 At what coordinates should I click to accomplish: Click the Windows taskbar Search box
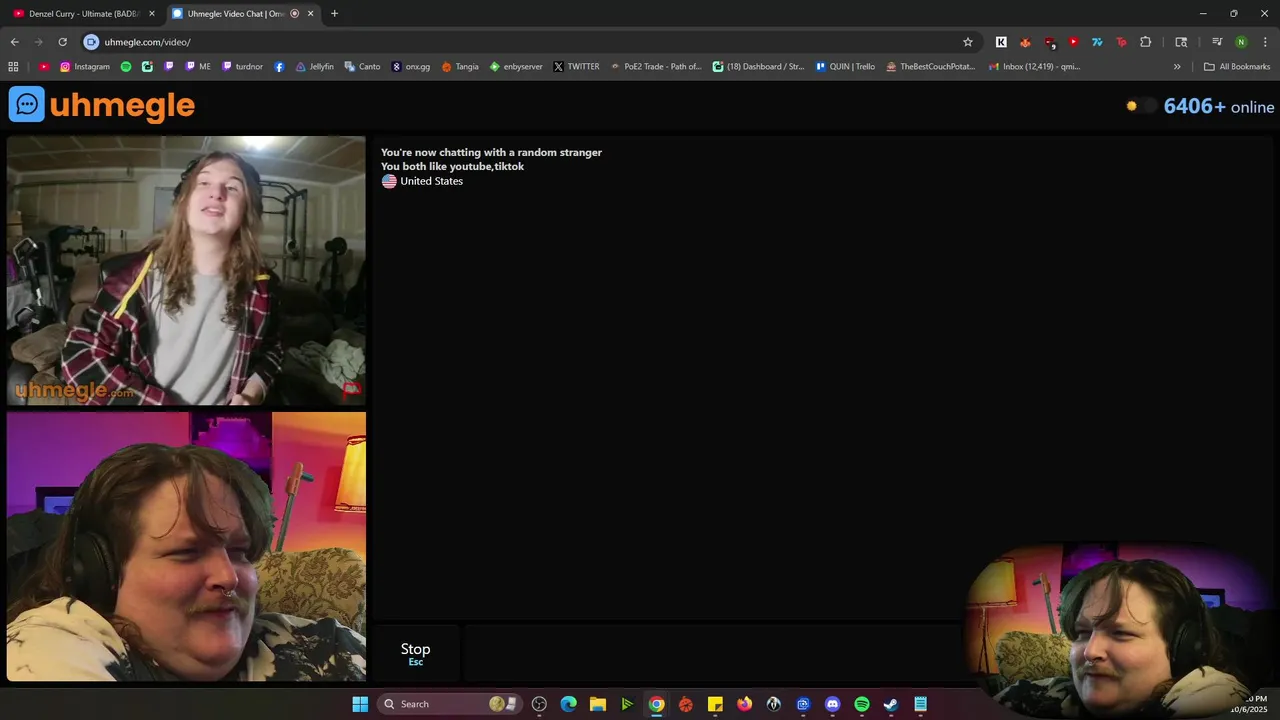coord(448,704)
